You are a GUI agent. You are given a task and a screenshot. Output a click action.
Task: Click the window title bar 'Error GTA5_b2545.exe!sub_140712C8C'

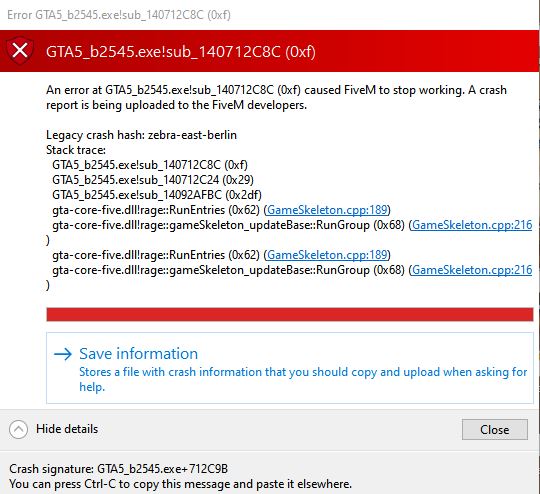[x=119, y=15]
